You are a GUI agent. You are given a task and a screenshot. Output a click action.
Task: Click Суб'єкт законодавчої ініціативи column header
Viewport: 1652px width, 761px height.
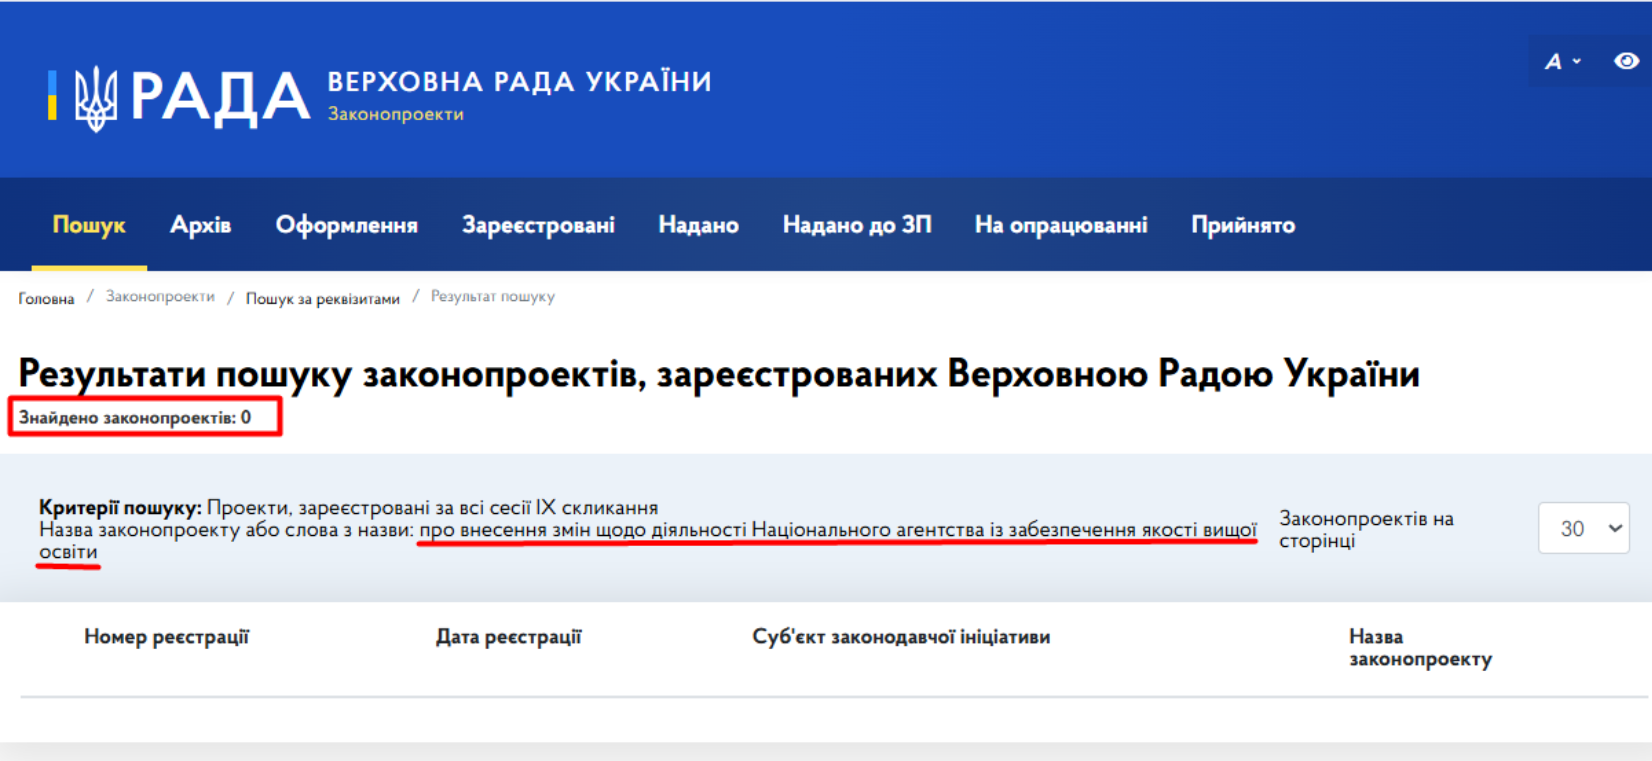[901, 637]
